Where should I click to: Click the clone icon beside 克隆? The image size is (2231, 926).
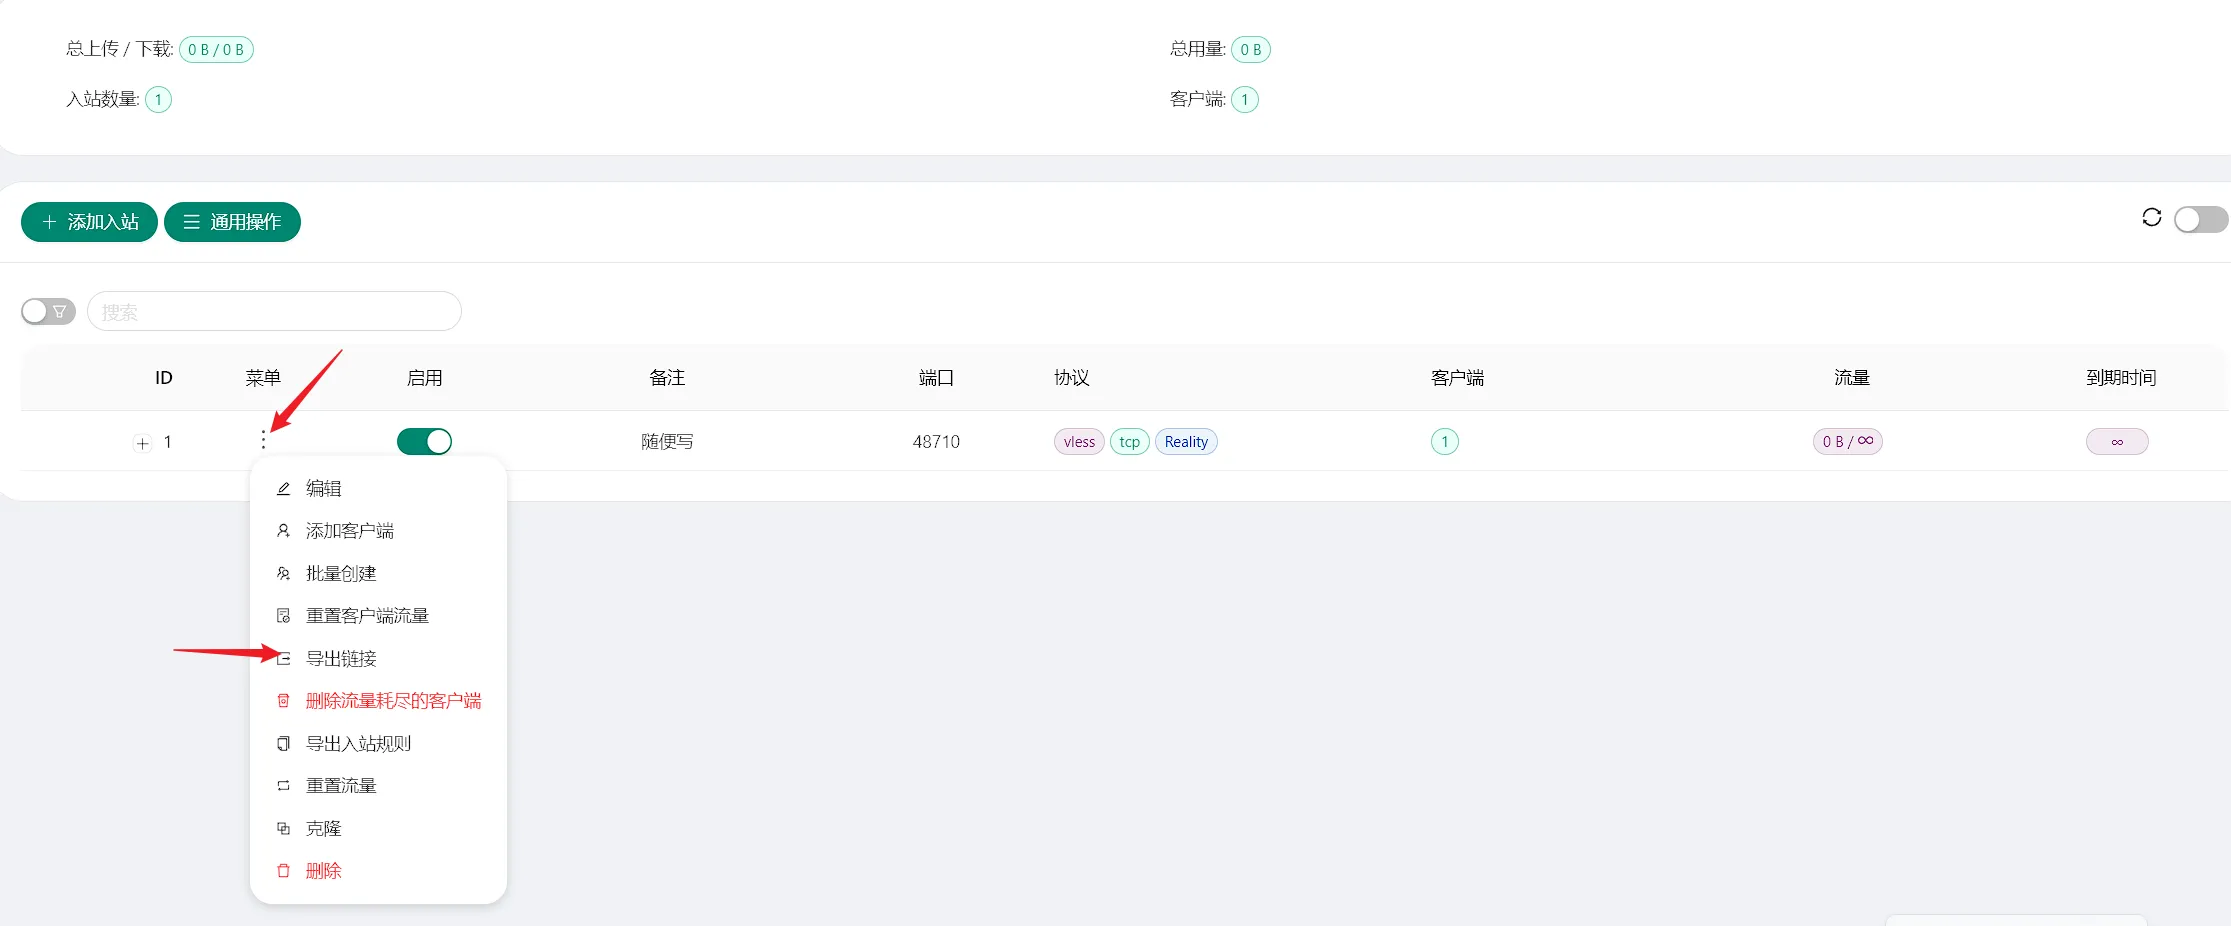(x=284, y=829)
